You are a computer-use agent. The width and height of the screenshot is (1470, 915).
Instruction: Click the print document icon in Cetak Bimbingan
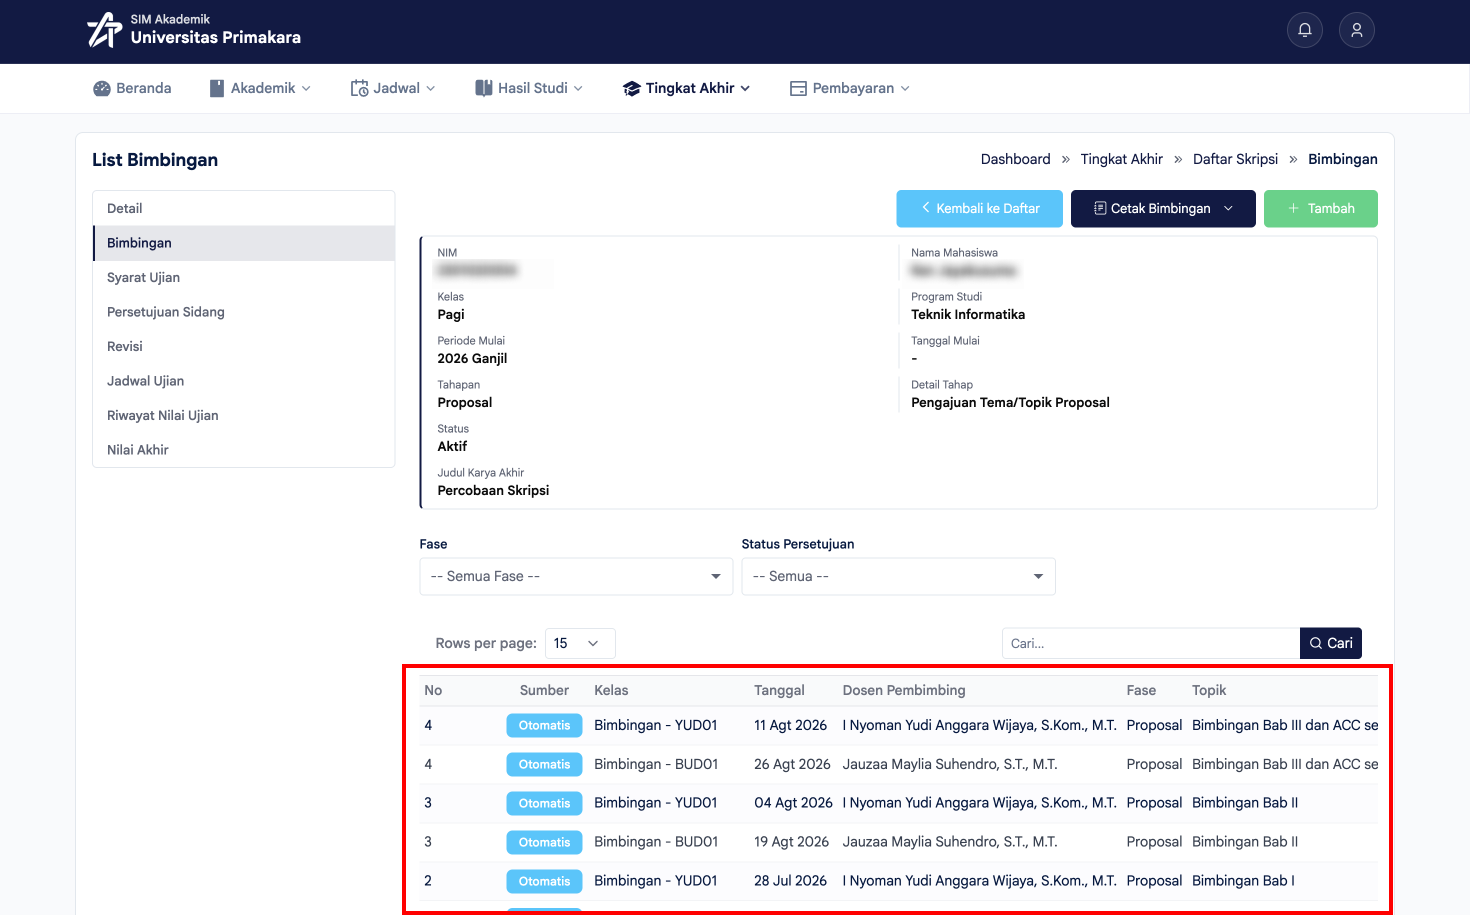(x=1100, y=208)
